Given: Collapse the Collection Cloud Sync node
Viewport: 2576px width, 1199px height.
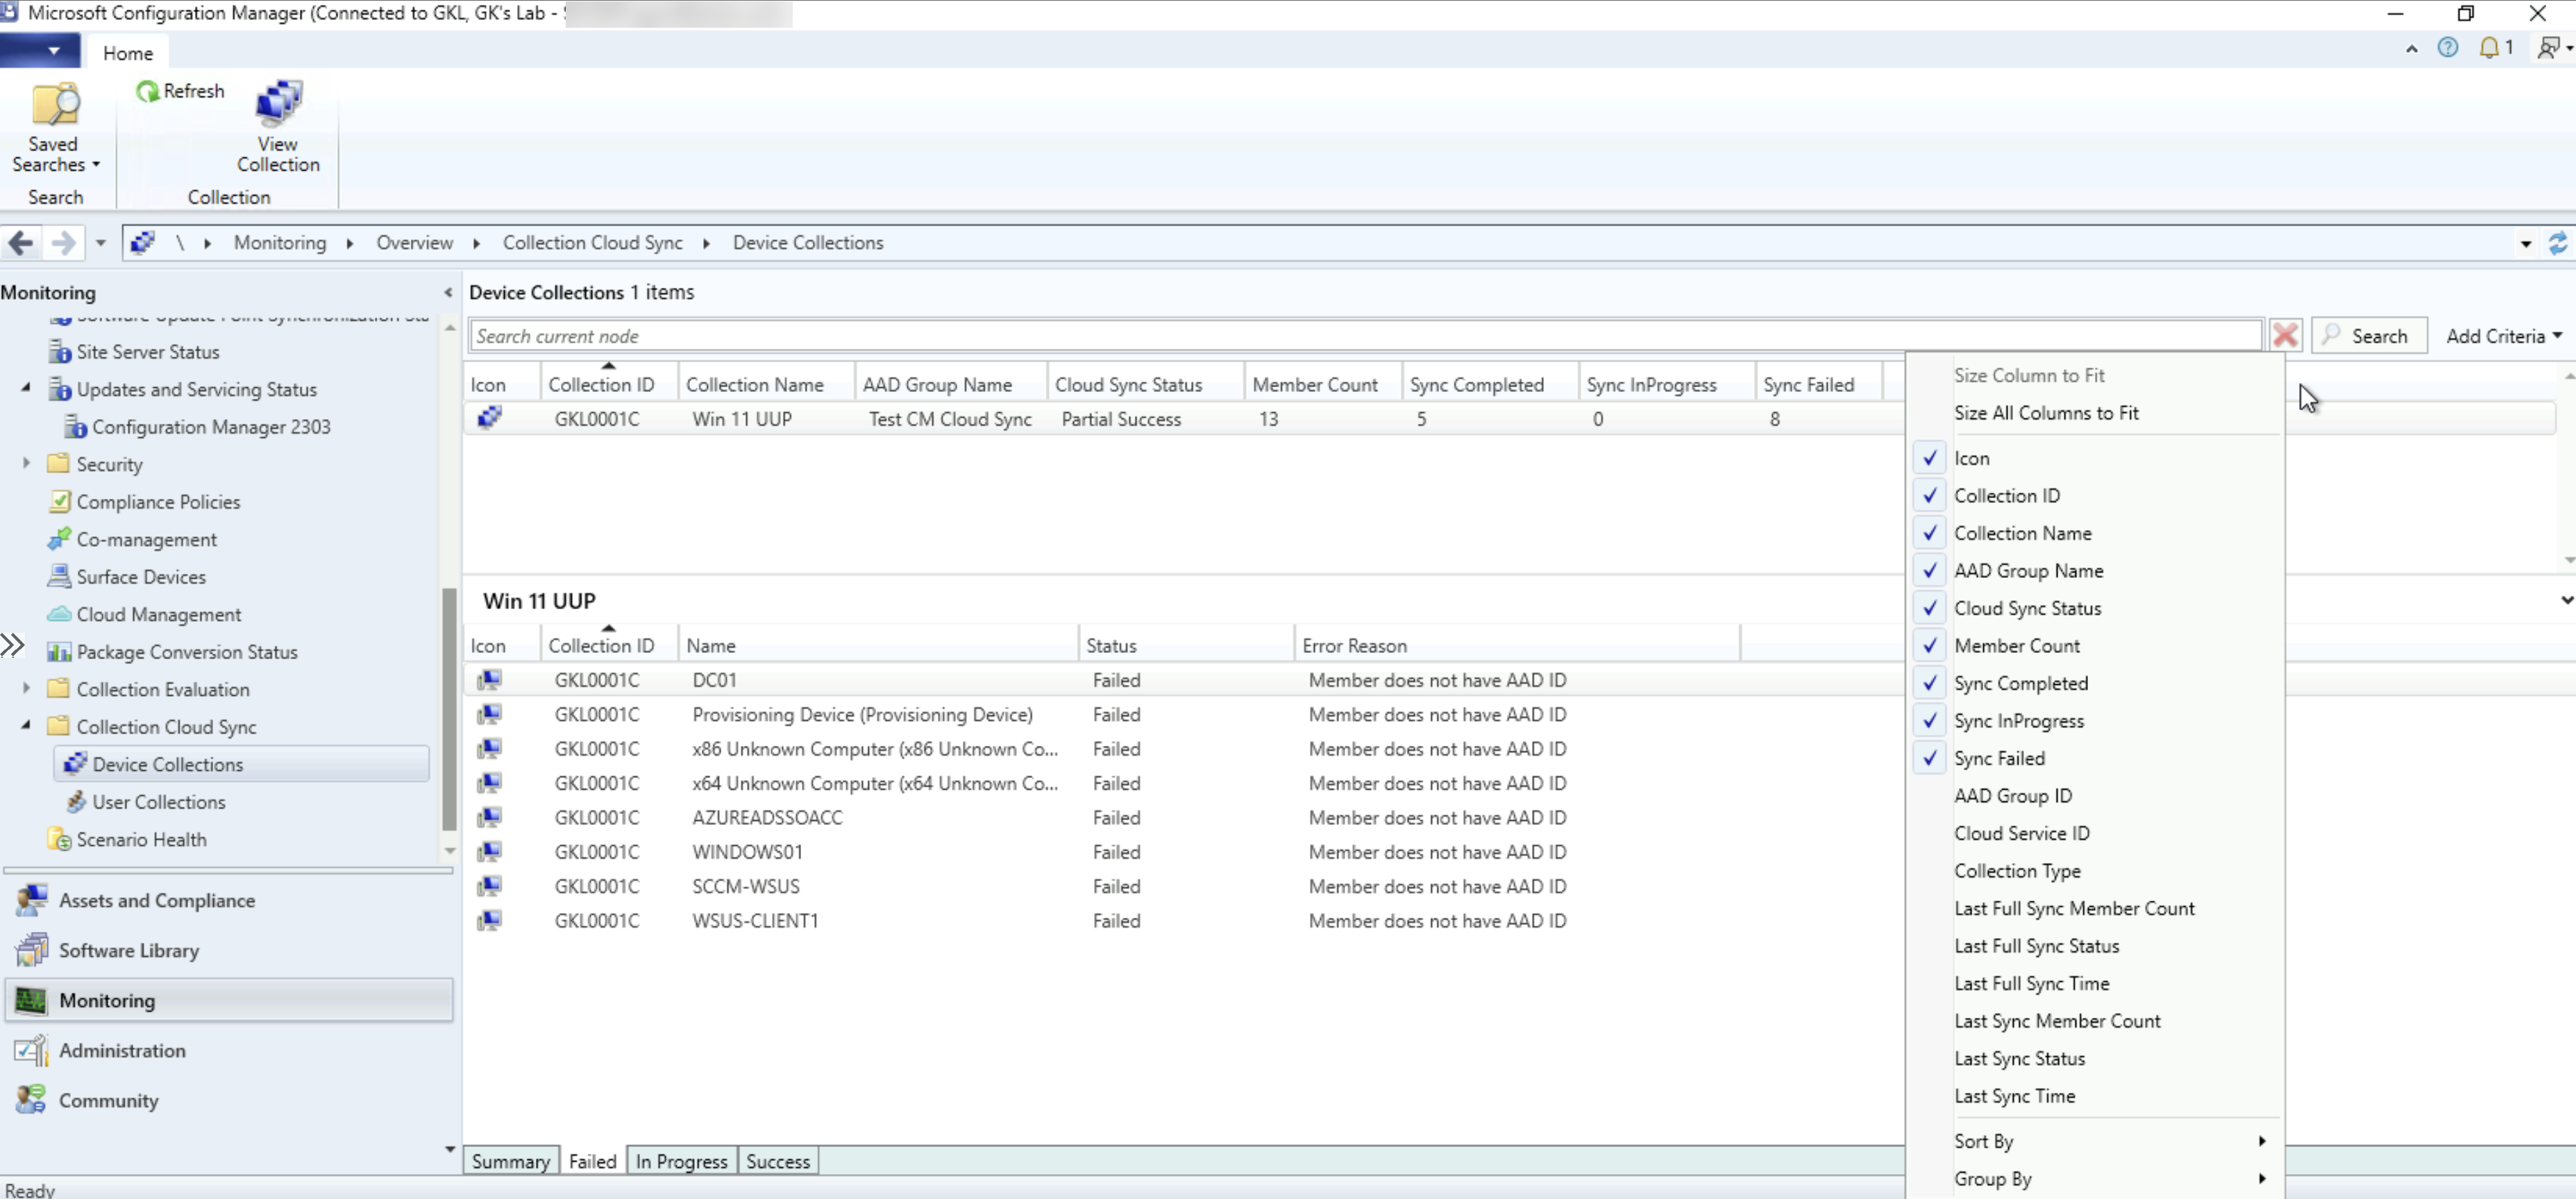Looking at the screenshot, I should (x=27, y=726).
